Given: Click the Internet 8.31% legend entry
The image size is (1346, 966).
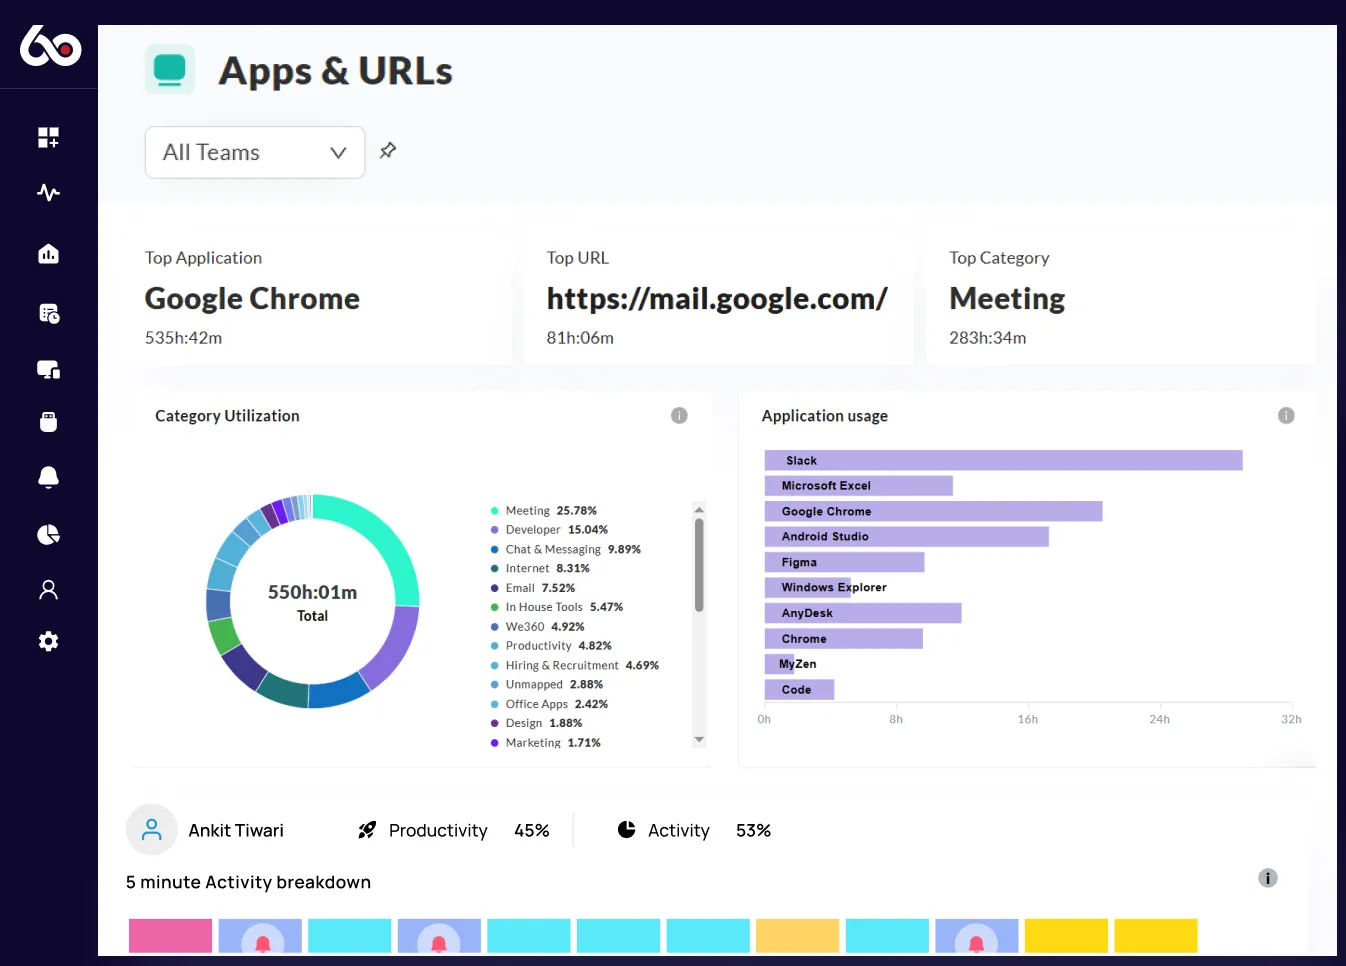Looking at the screenshot, I should pos(540,568).
